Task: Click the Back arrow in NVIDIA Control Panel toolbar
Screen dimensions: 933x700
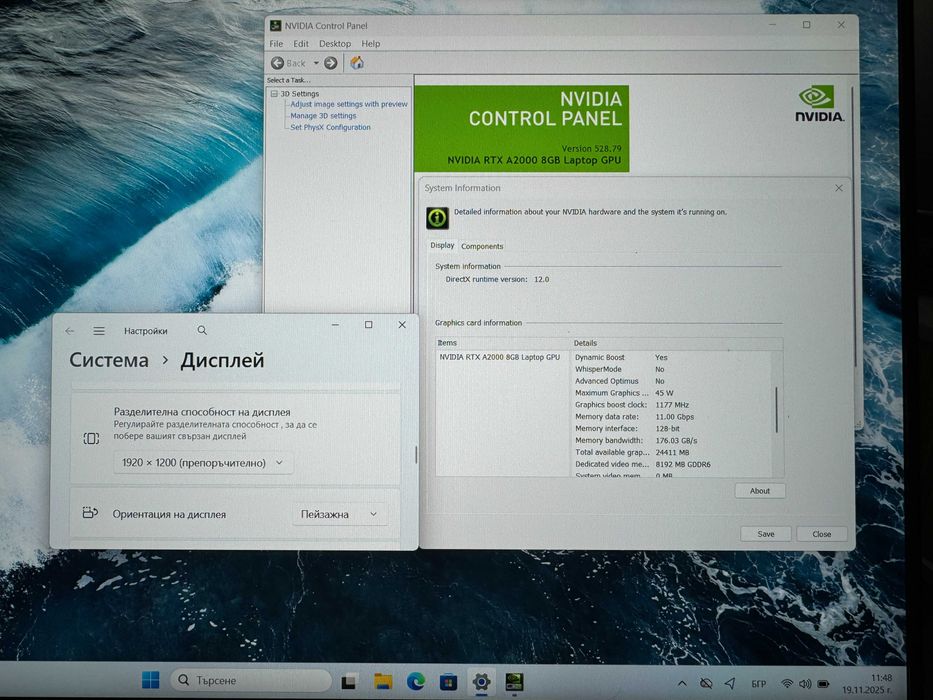Action: pyautogui.click(x=277, y=62)
